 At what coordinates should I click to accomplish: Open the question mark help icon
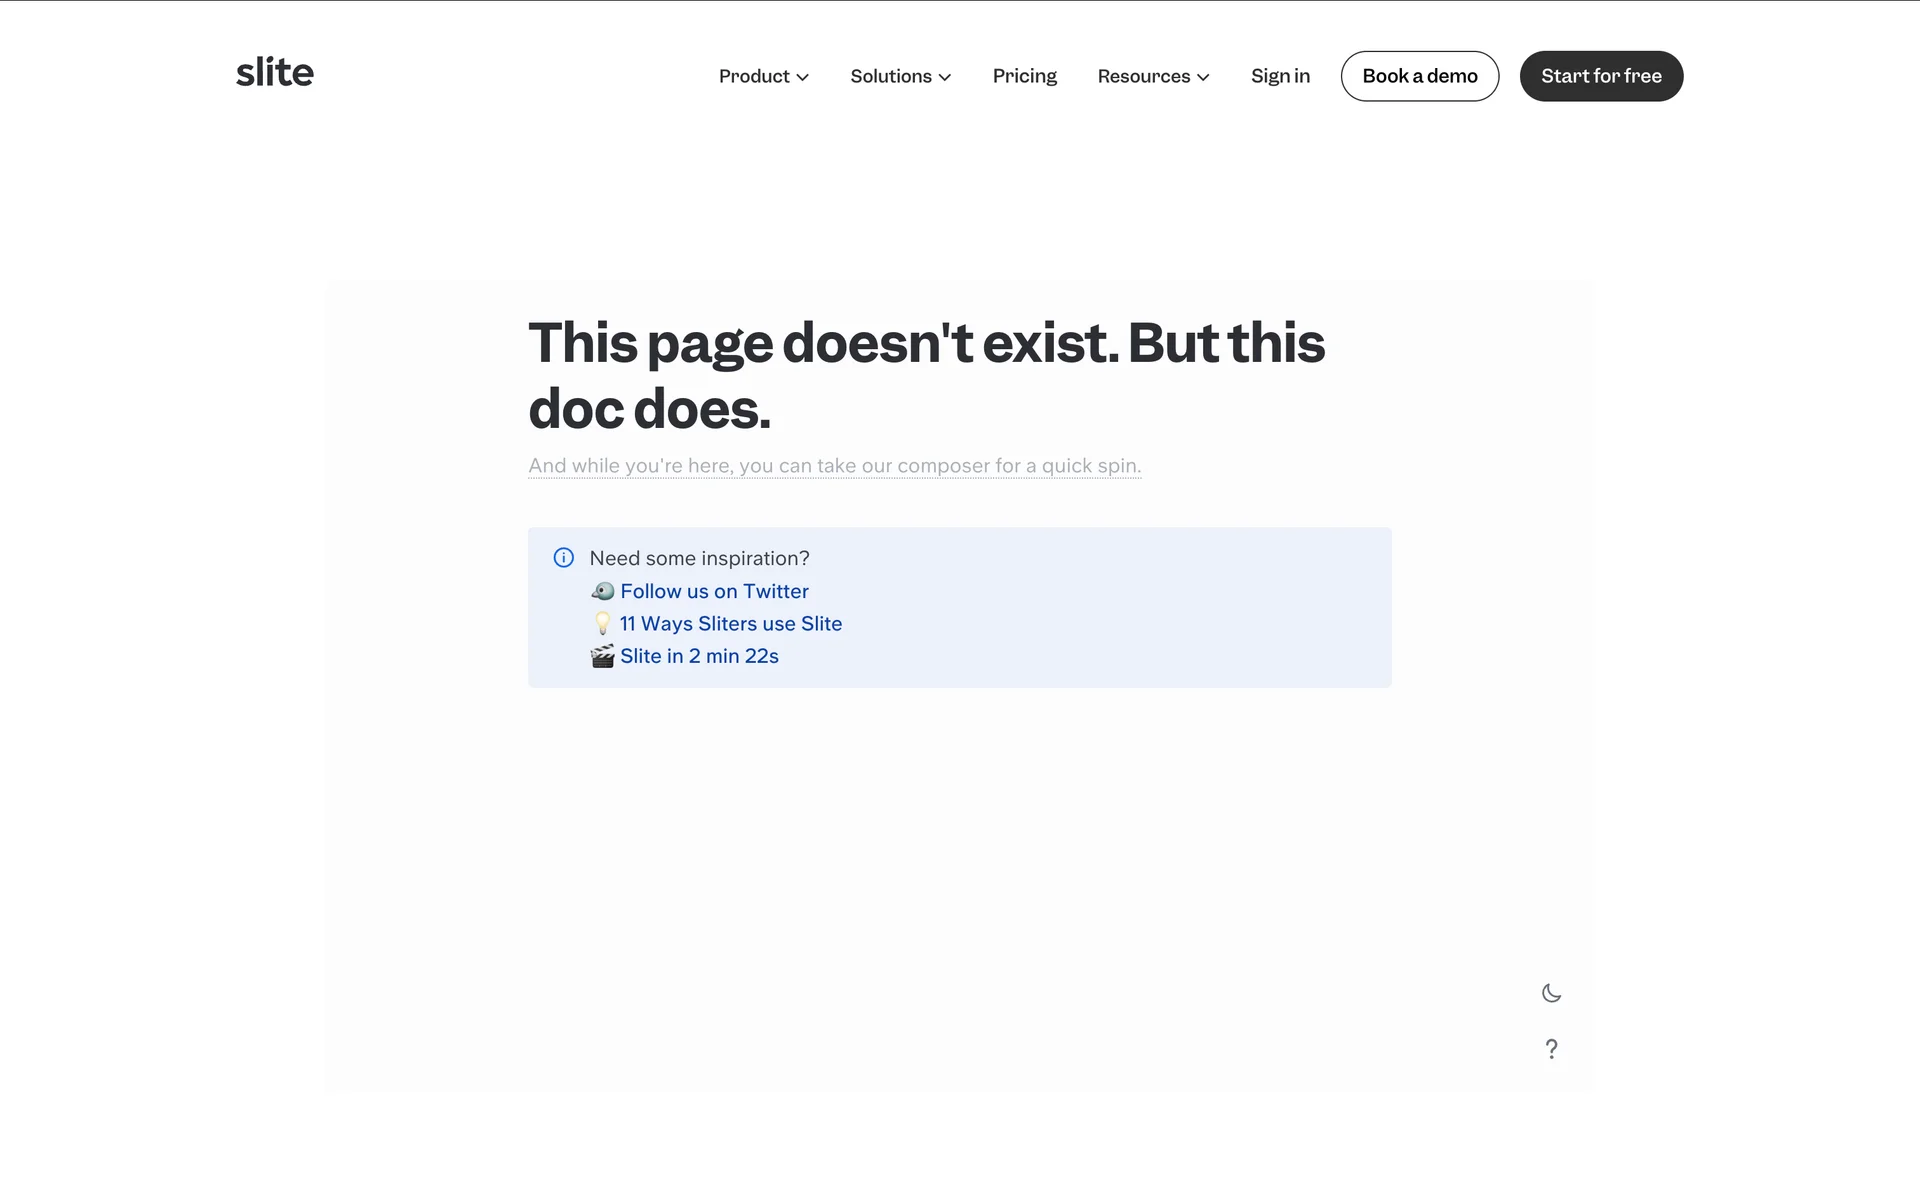pos(1551,1049)
